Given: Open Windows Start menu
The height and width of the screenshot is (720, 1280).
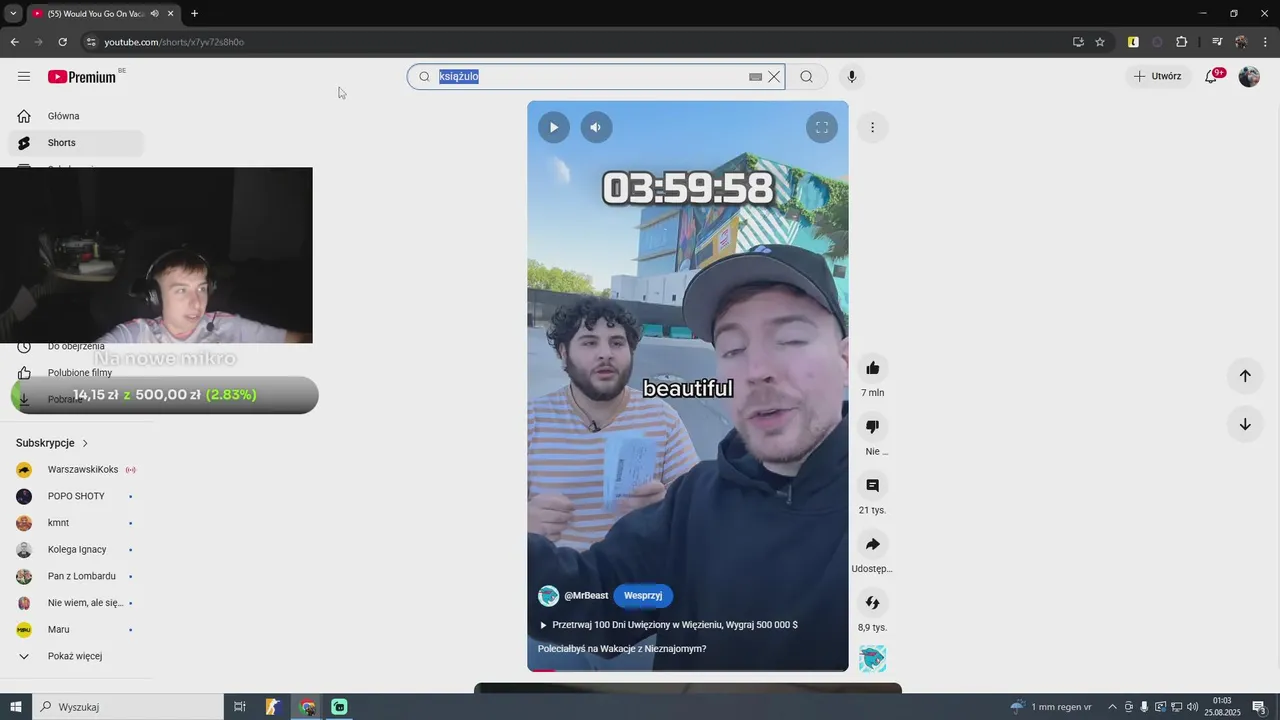Looking at the screenshot, I should pyautogui.click(x=16, y=707).
